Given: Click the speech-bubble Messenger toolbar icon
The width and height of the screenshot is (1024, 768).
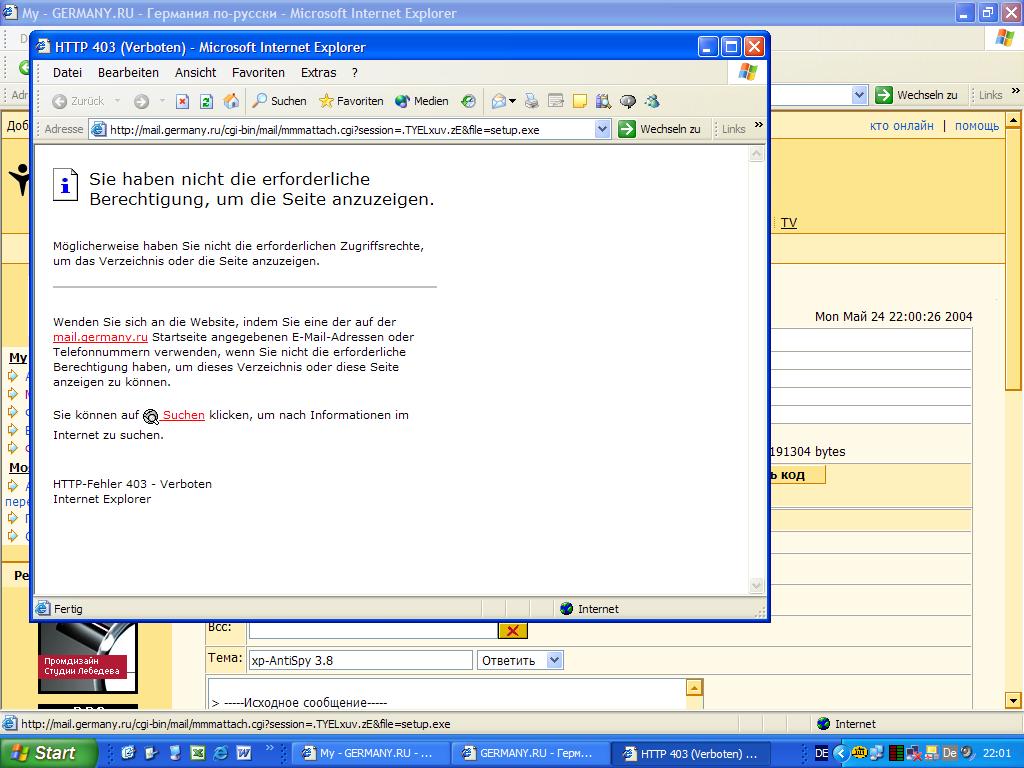Looking at the screenshot, I should coord(628,101).
